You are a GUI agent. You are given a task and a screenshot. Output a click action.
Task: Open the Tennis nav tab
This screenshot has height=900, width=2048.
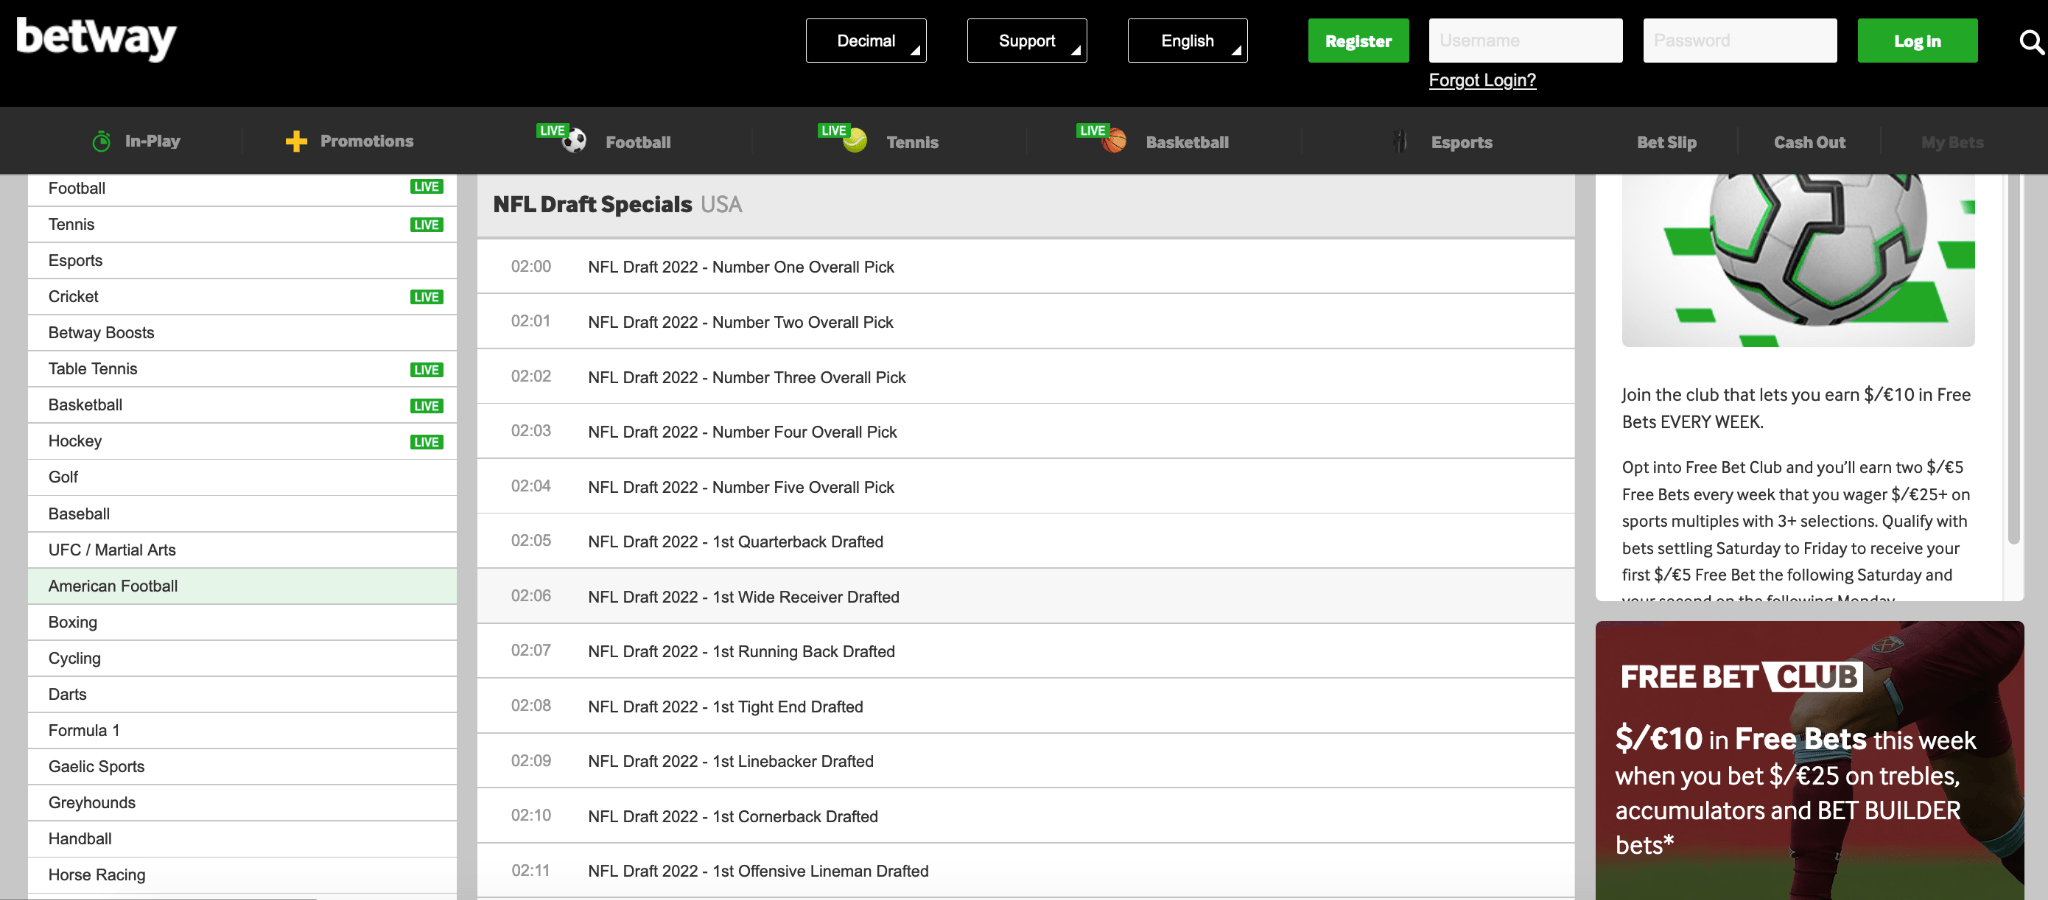point(912,143)
